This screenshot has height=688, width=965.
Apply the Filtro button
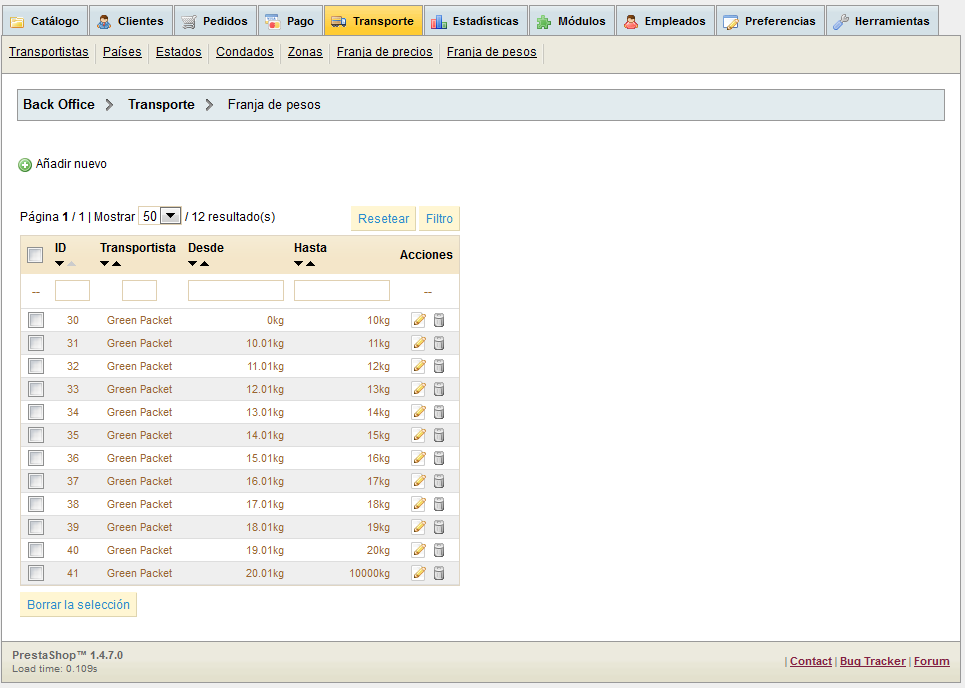439,218
